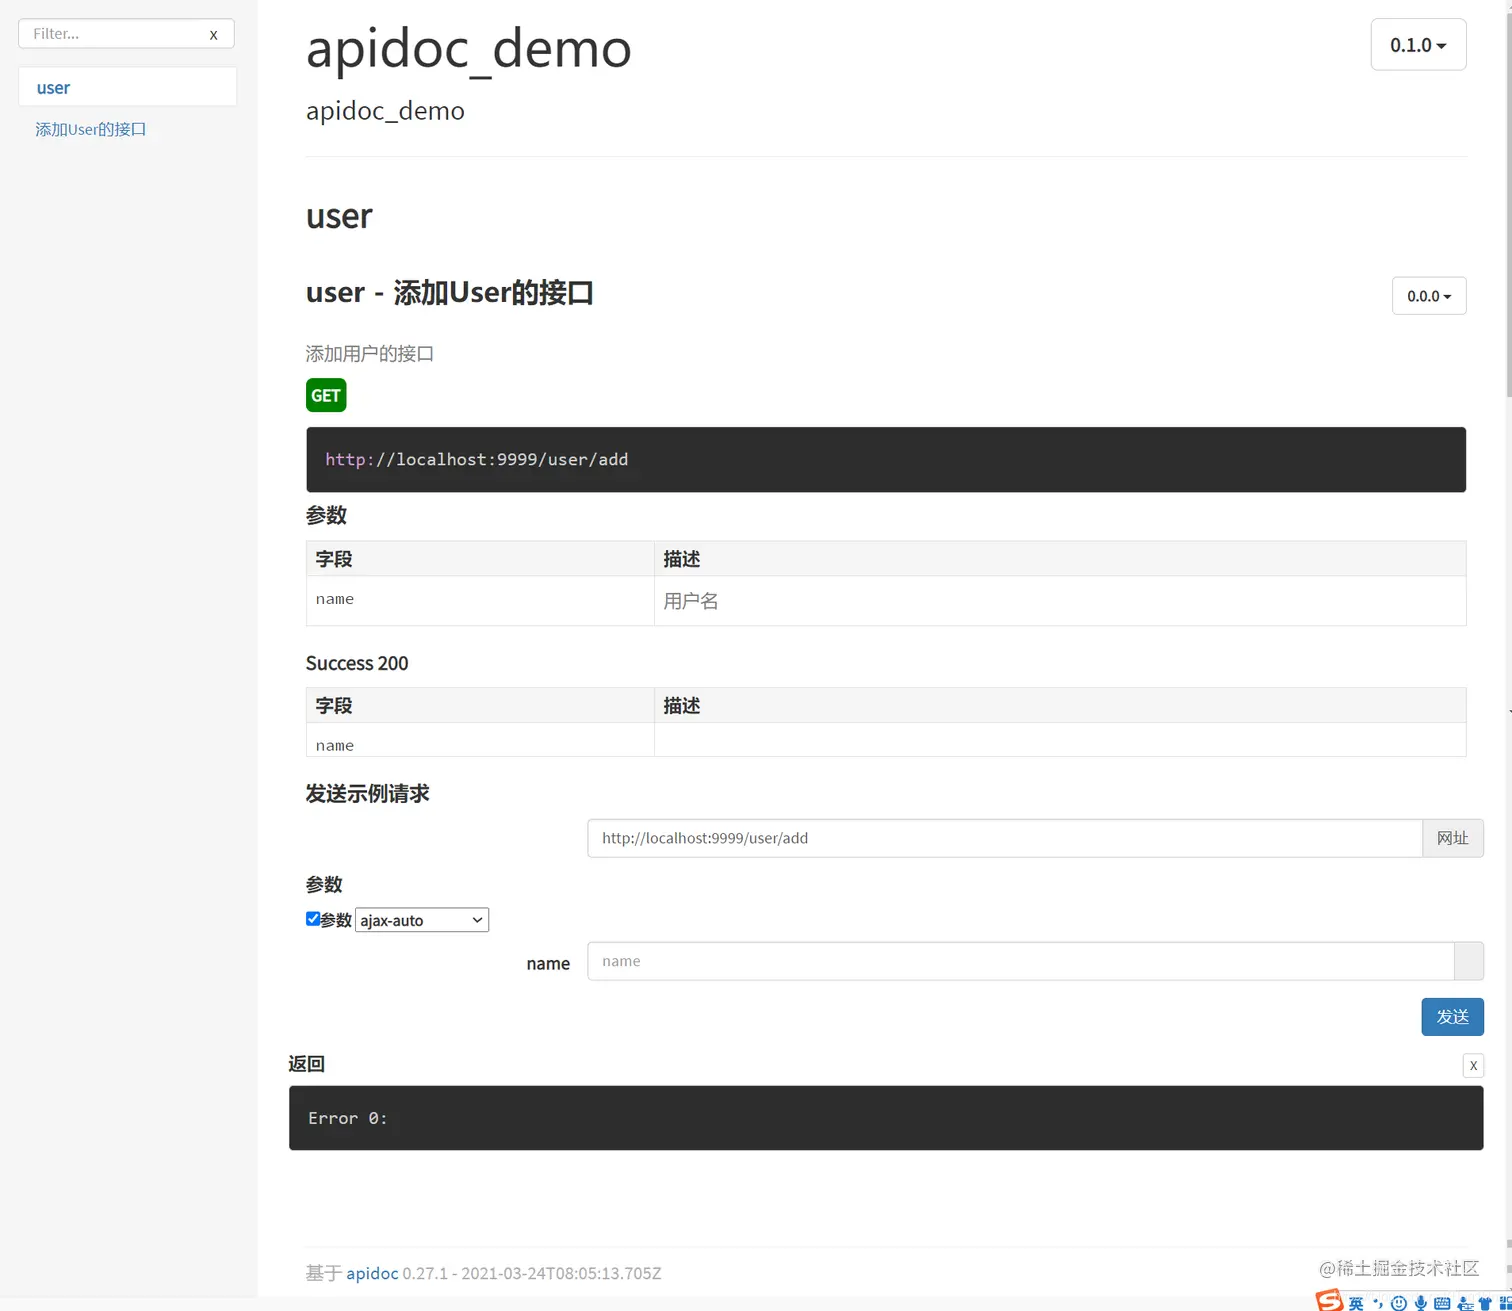Click the Success 200 heading
The image size is (1512, 1311).
click(357, 663)
